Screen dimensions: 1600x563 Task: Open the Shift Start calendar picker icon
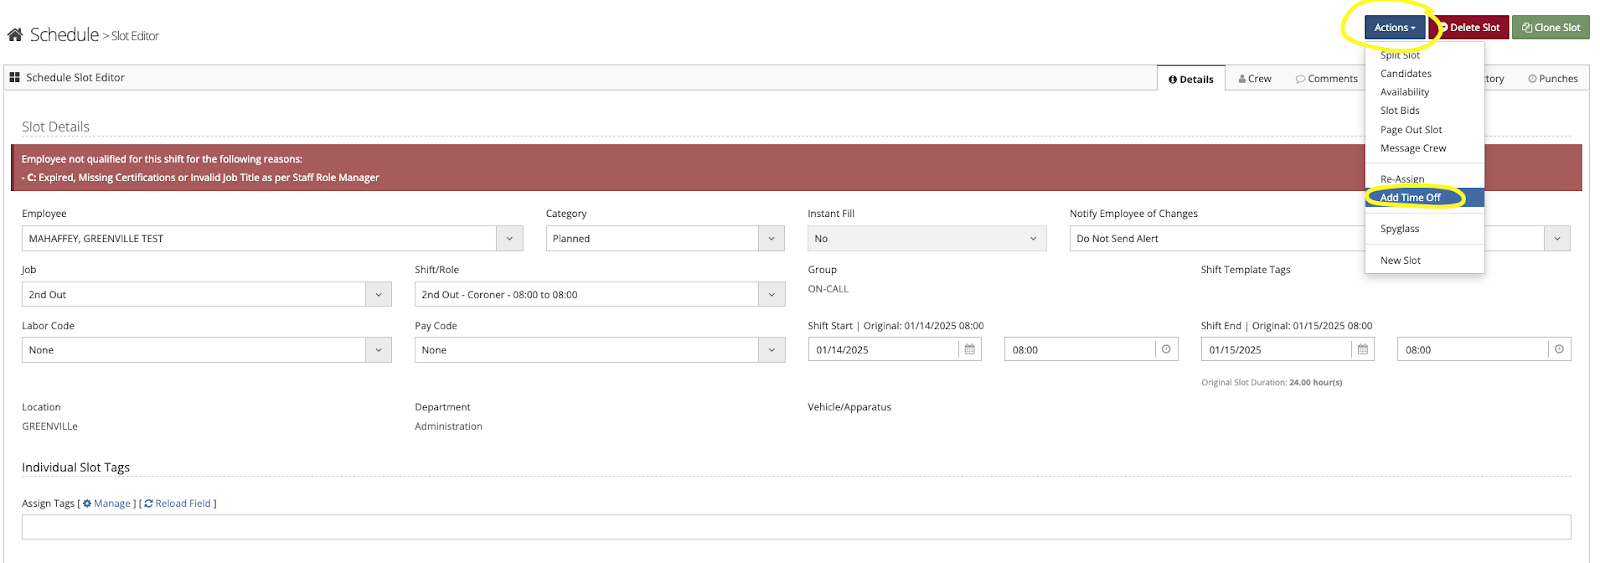click(x=969, y=349)
